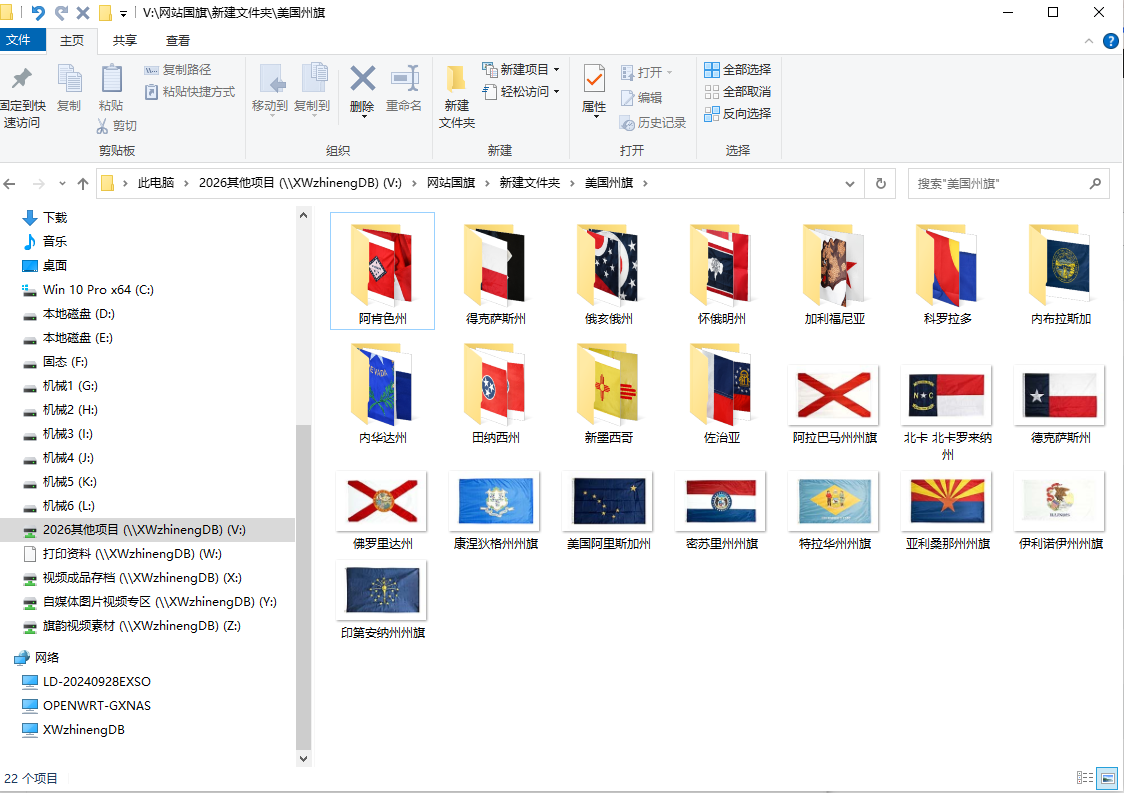Select 机械3 (I:) drive
This screenshot has width=1124, height=793.
click(67, 434)
